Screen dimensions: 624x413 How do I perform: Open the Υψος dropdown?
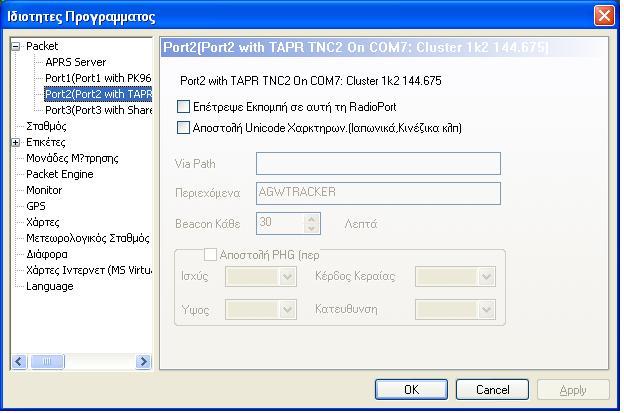pos(261,310)
